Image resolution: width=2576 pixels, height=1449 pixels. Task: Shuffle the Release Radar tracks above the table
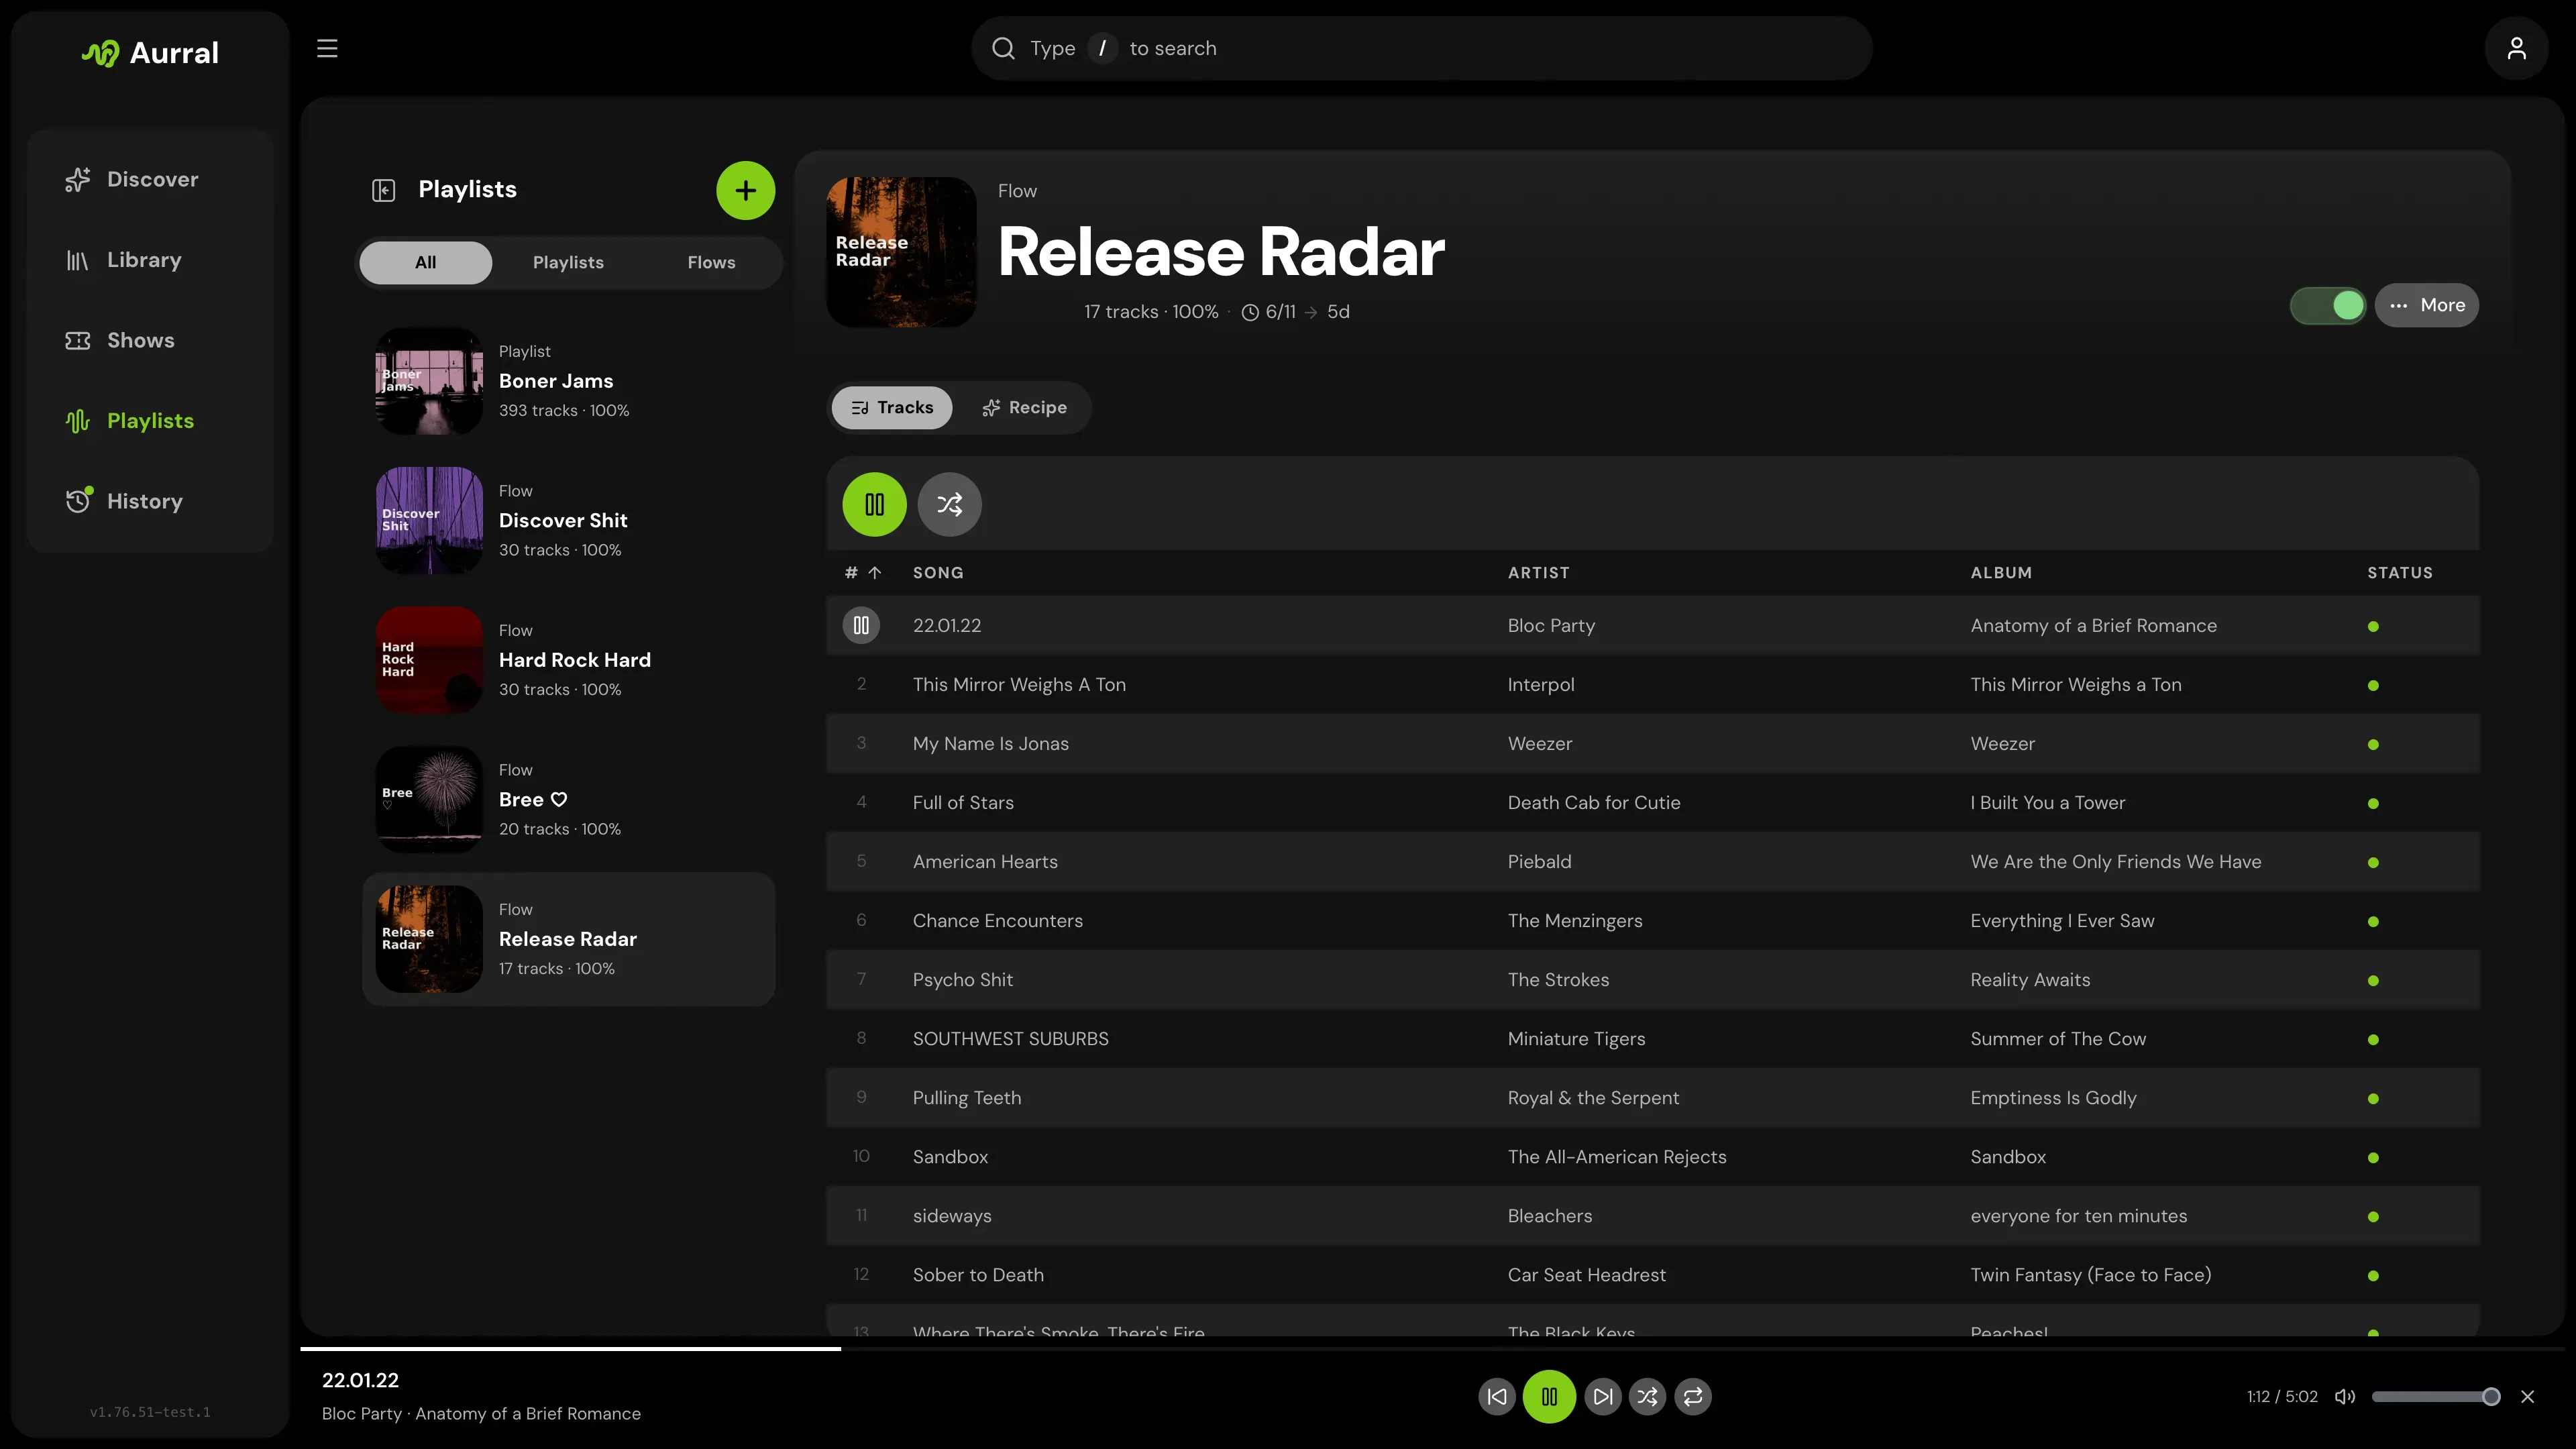tap(949, 504)
